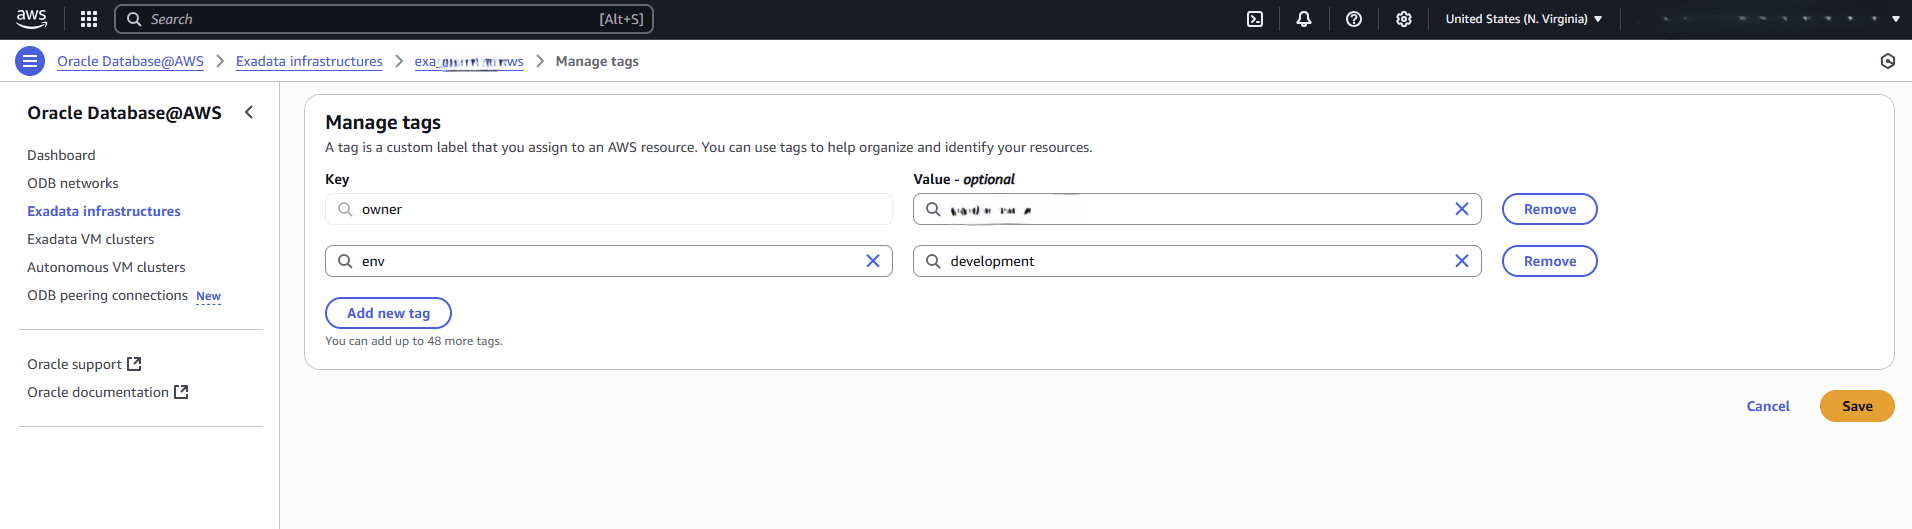Remove the env tag
This screenshot has height=529, width=1912.
(1550, 261)
